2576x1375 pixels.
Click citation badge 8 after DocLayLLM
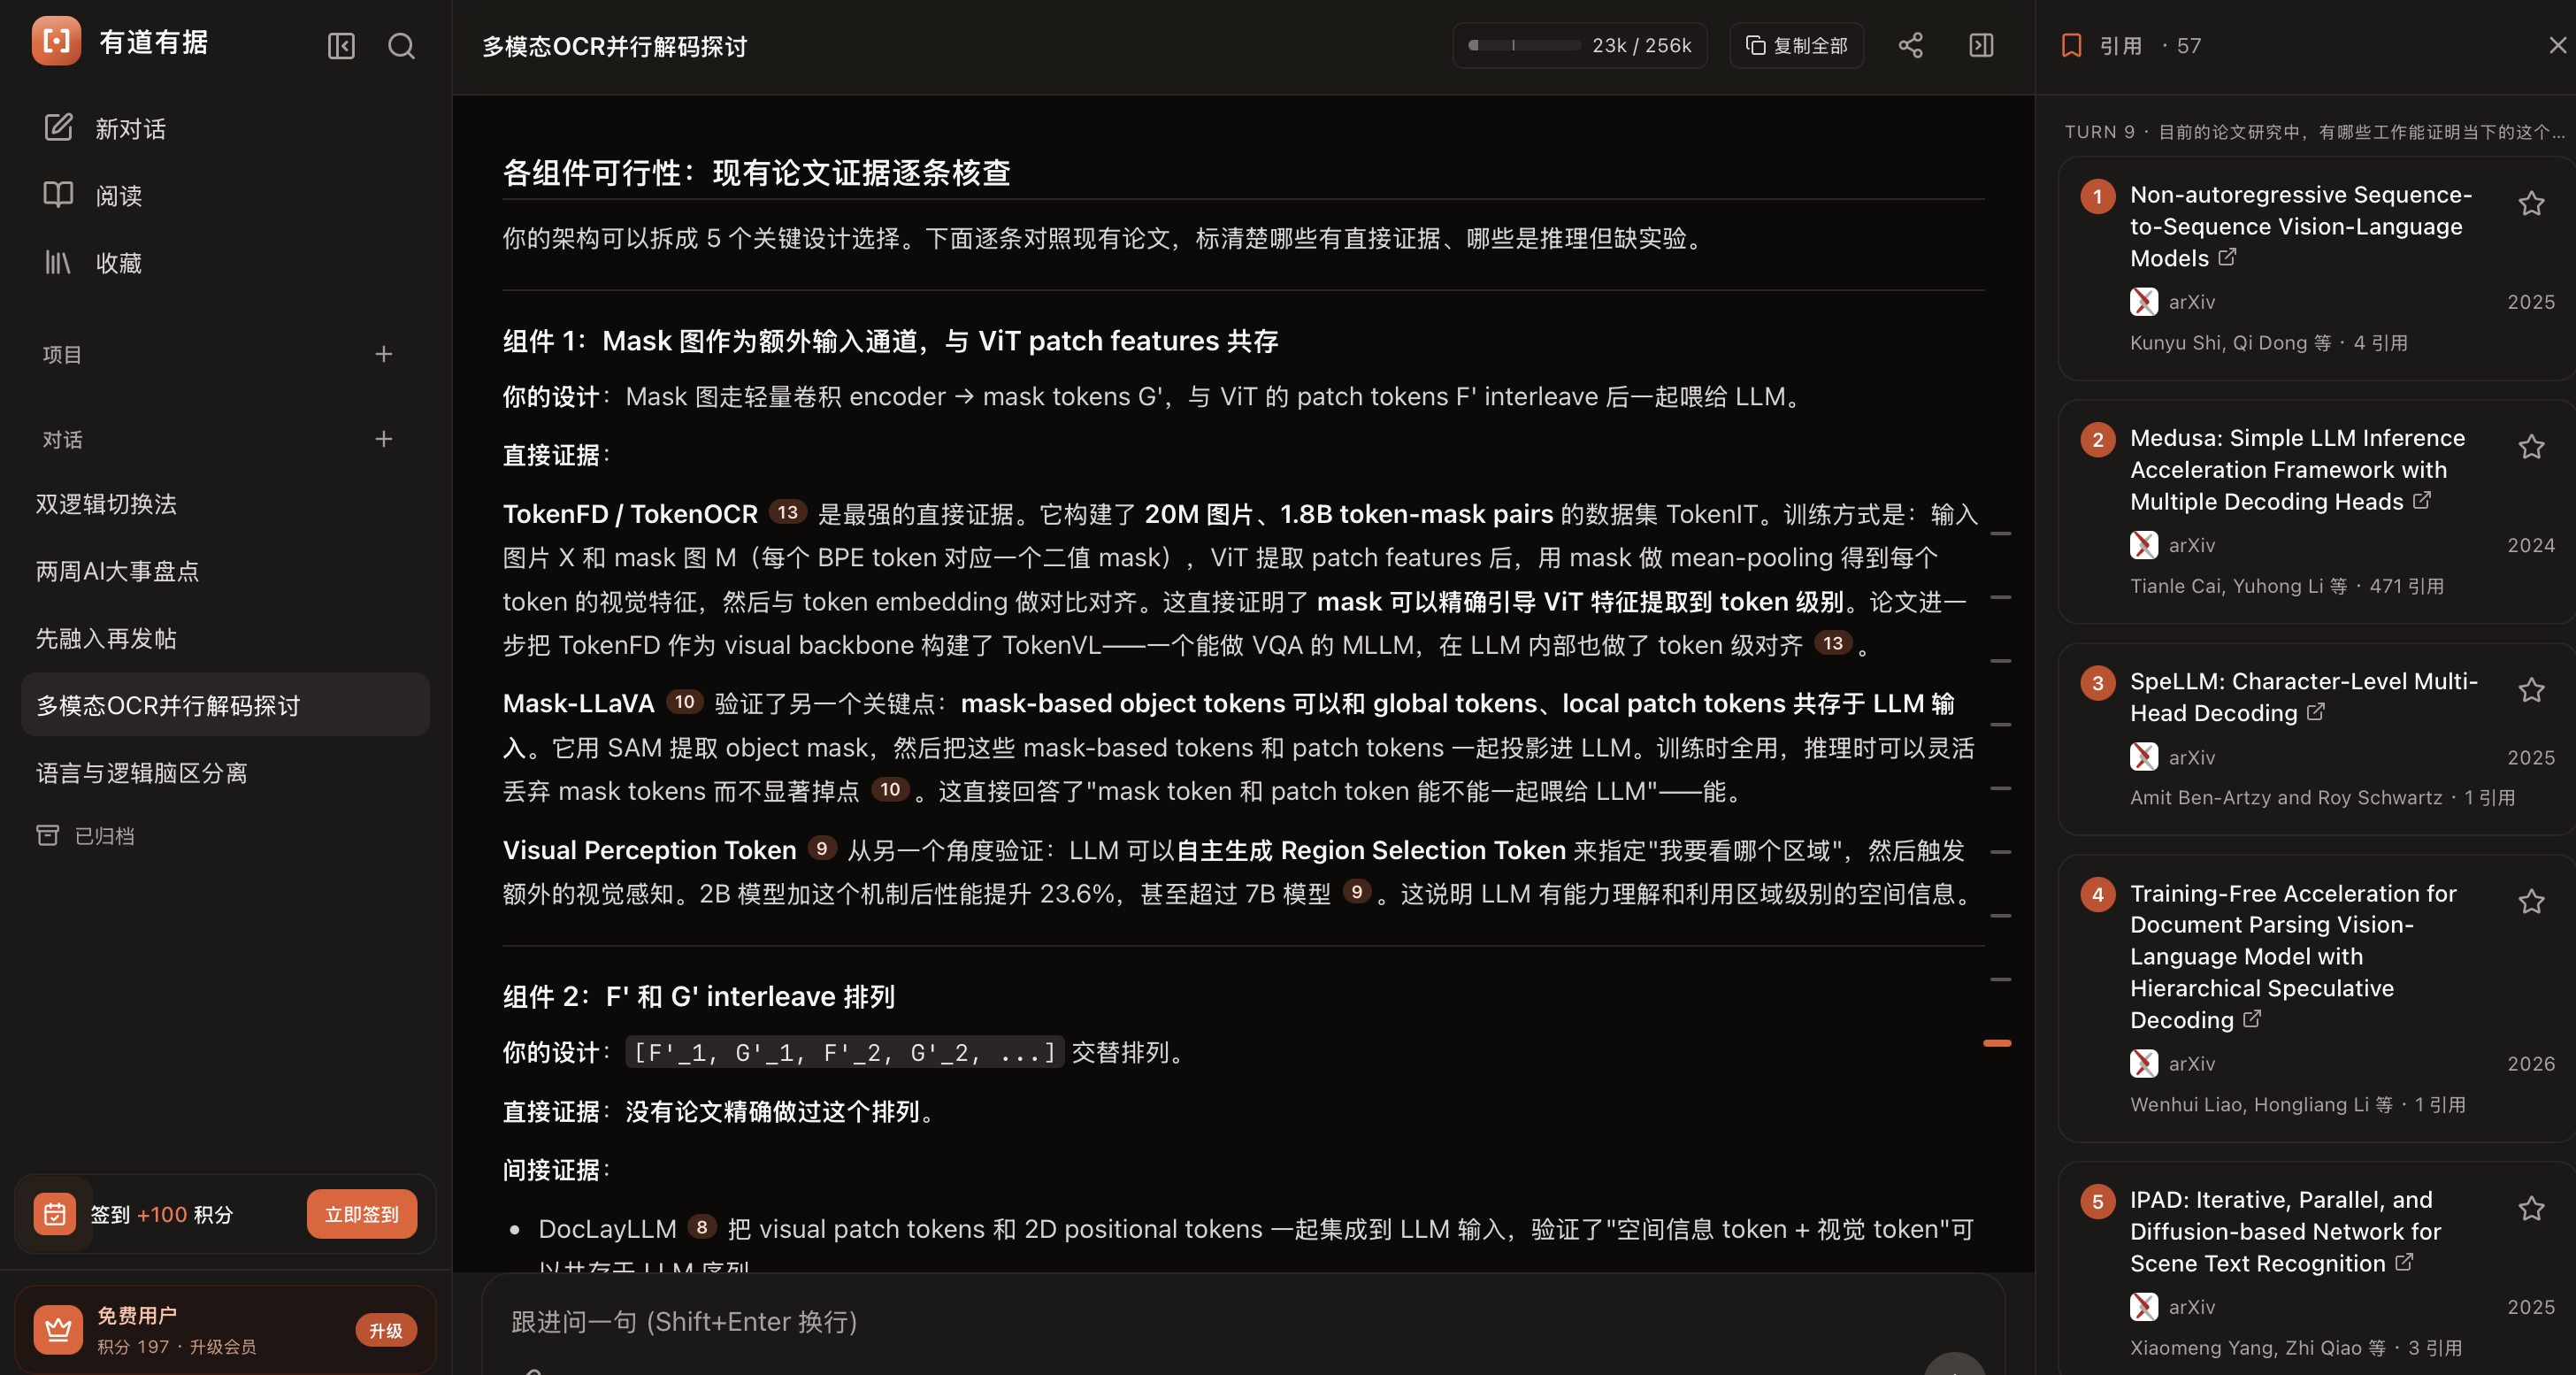pos(701,1227)
